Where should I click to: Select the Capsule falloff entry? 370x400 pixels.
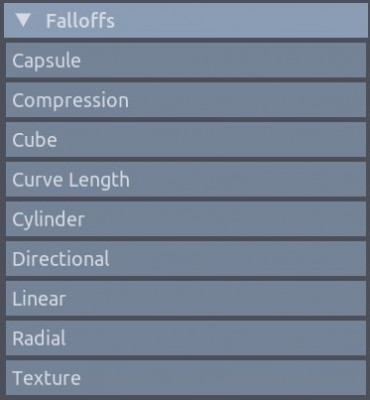(186, 60)
